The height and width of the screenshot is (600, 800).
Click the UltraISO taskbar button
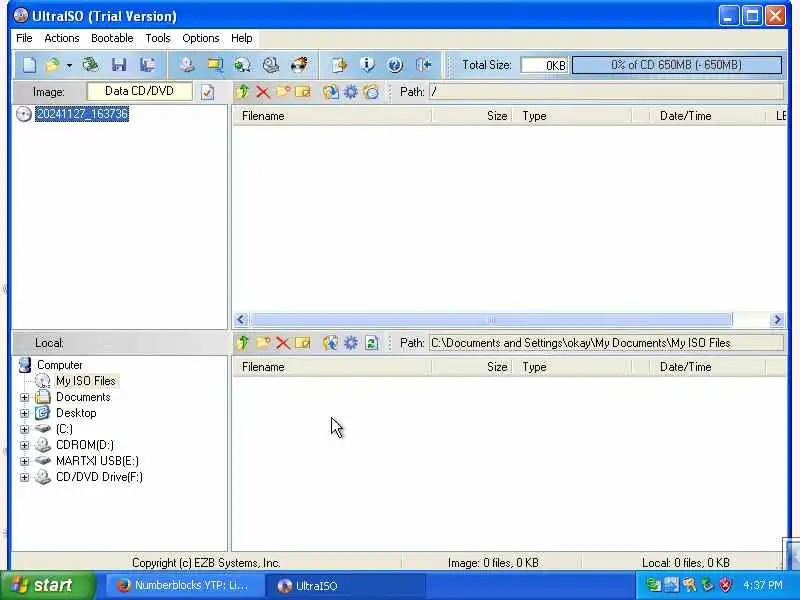coord(345,585)
